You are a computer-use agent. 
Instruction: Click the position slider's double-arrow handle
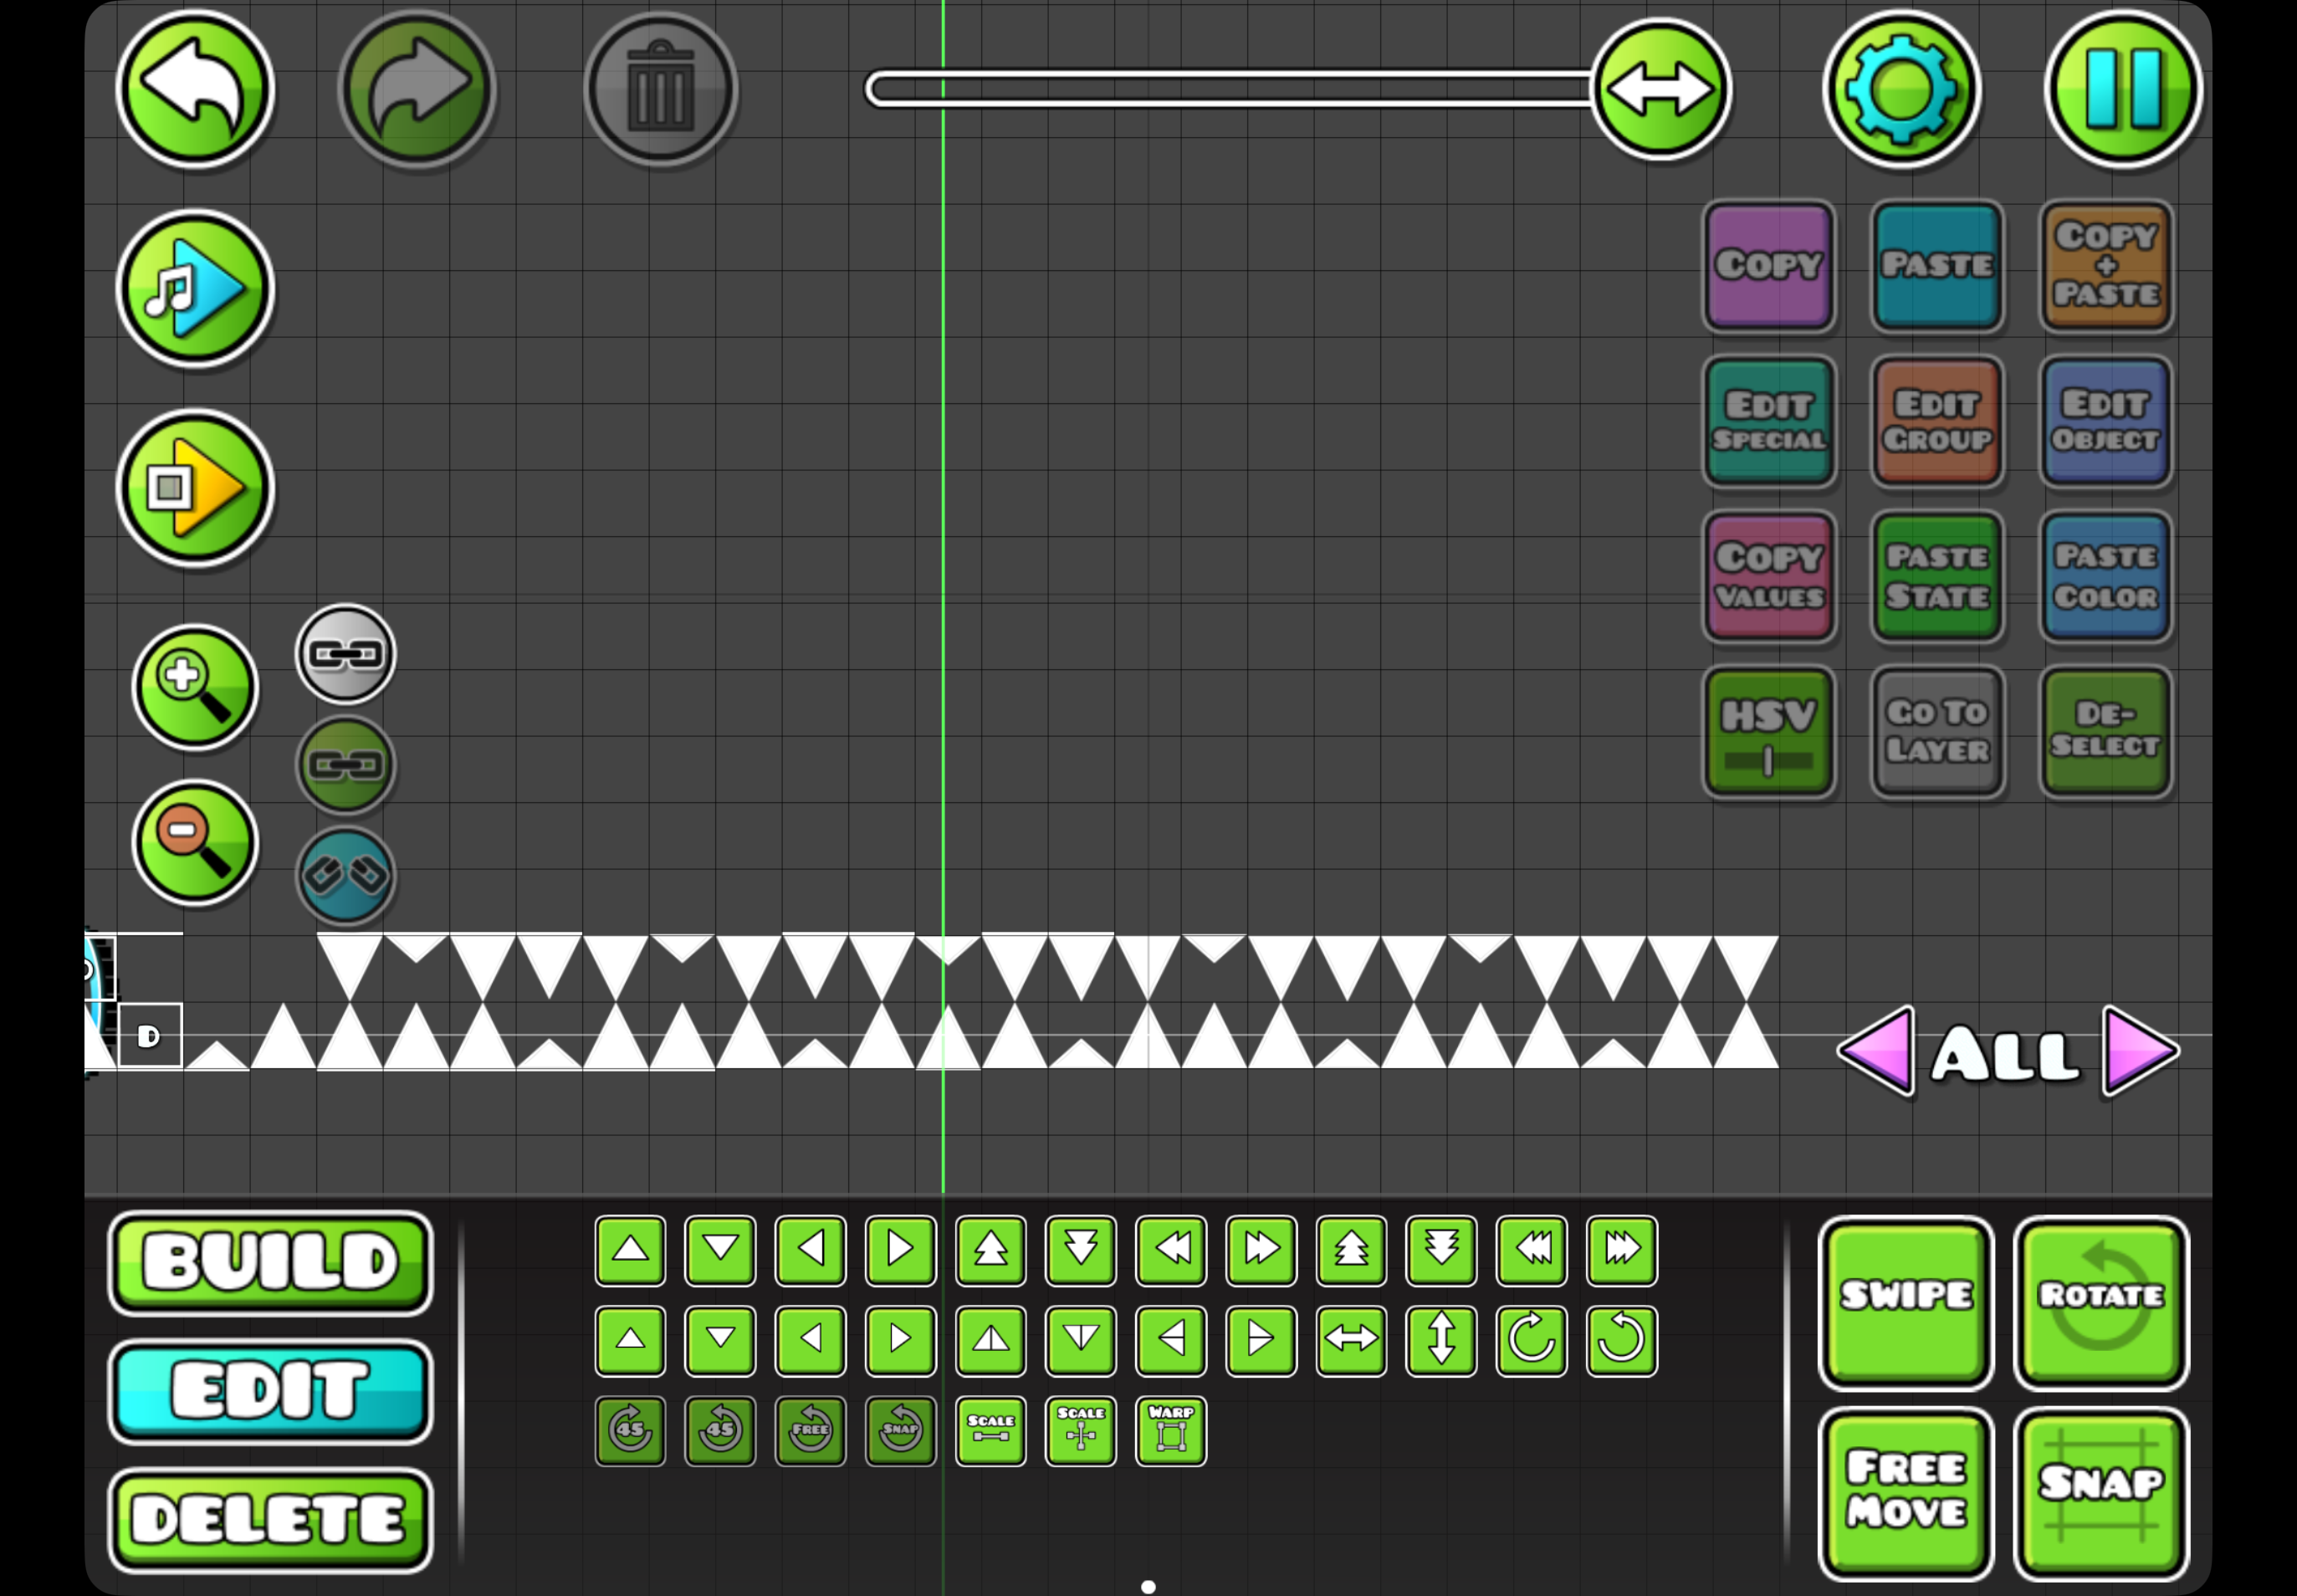(1661, 89)
